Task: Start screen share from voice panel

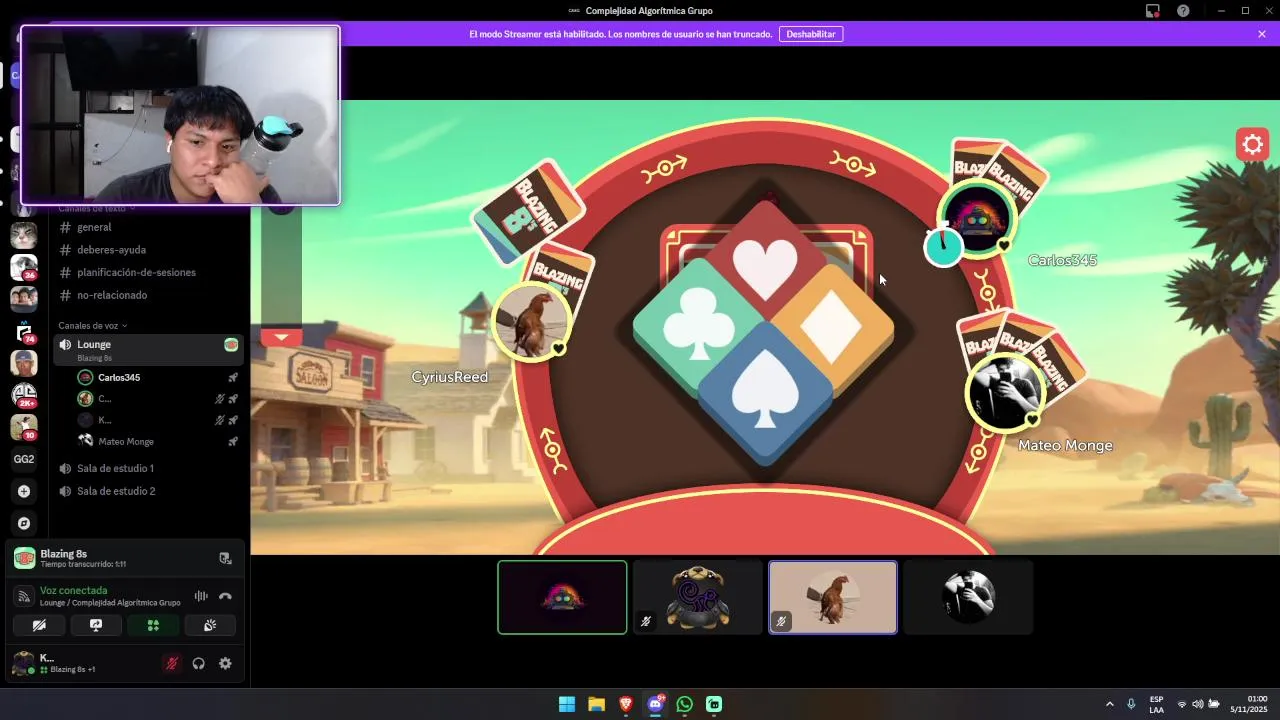Action: (x=96, y=625)
